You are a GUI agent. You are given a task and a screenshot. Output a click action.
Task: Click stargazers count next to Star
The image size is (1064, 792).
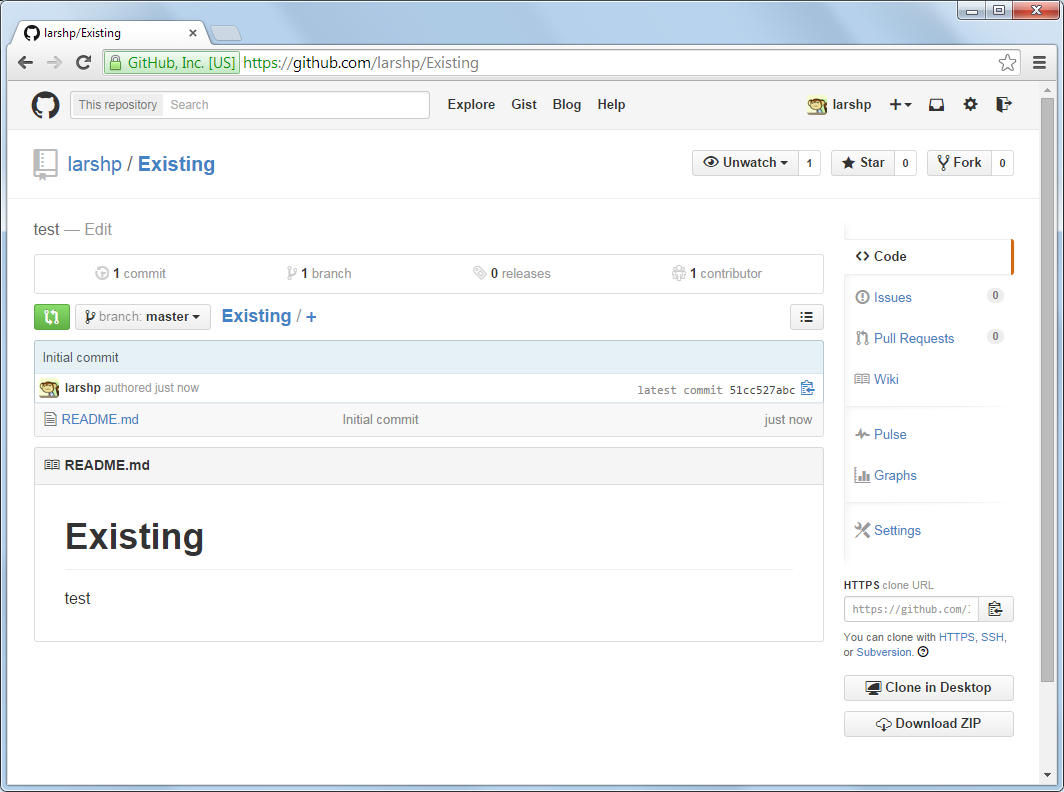(x=905, y=163)
